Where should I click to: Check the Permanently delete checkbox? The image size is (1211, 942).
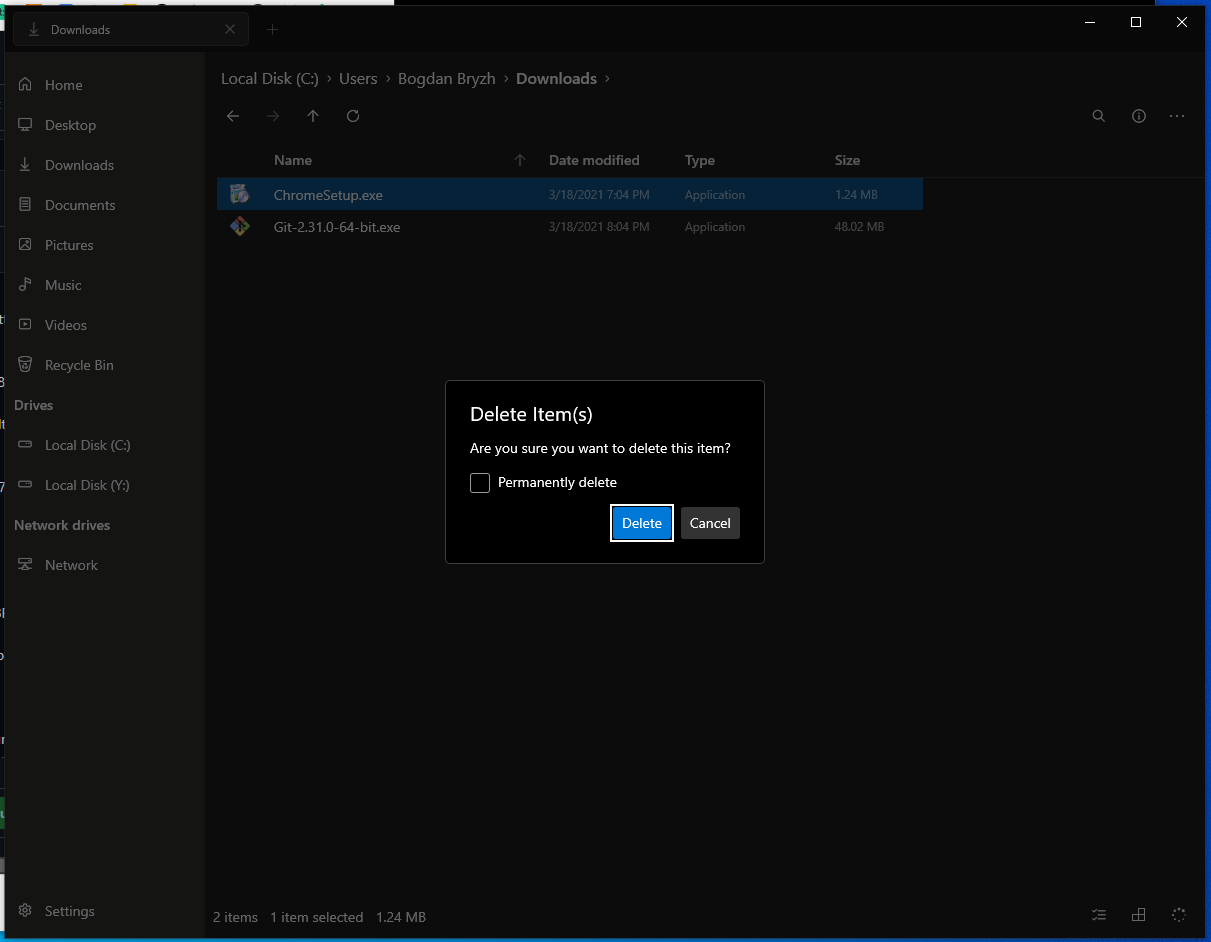480,483
